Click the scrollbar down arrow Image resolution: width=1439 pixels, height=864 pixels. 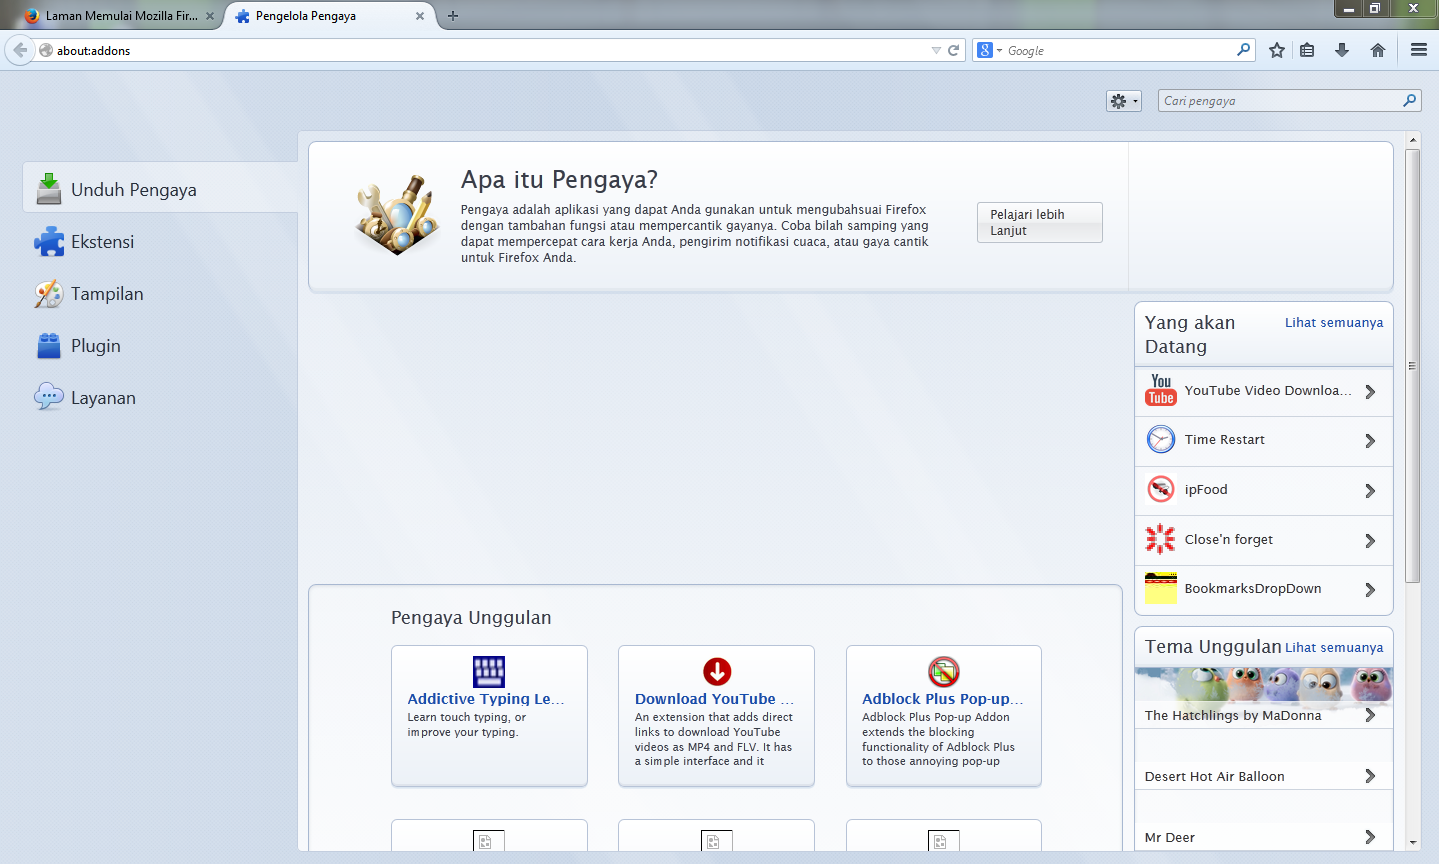coord(1412,842)
